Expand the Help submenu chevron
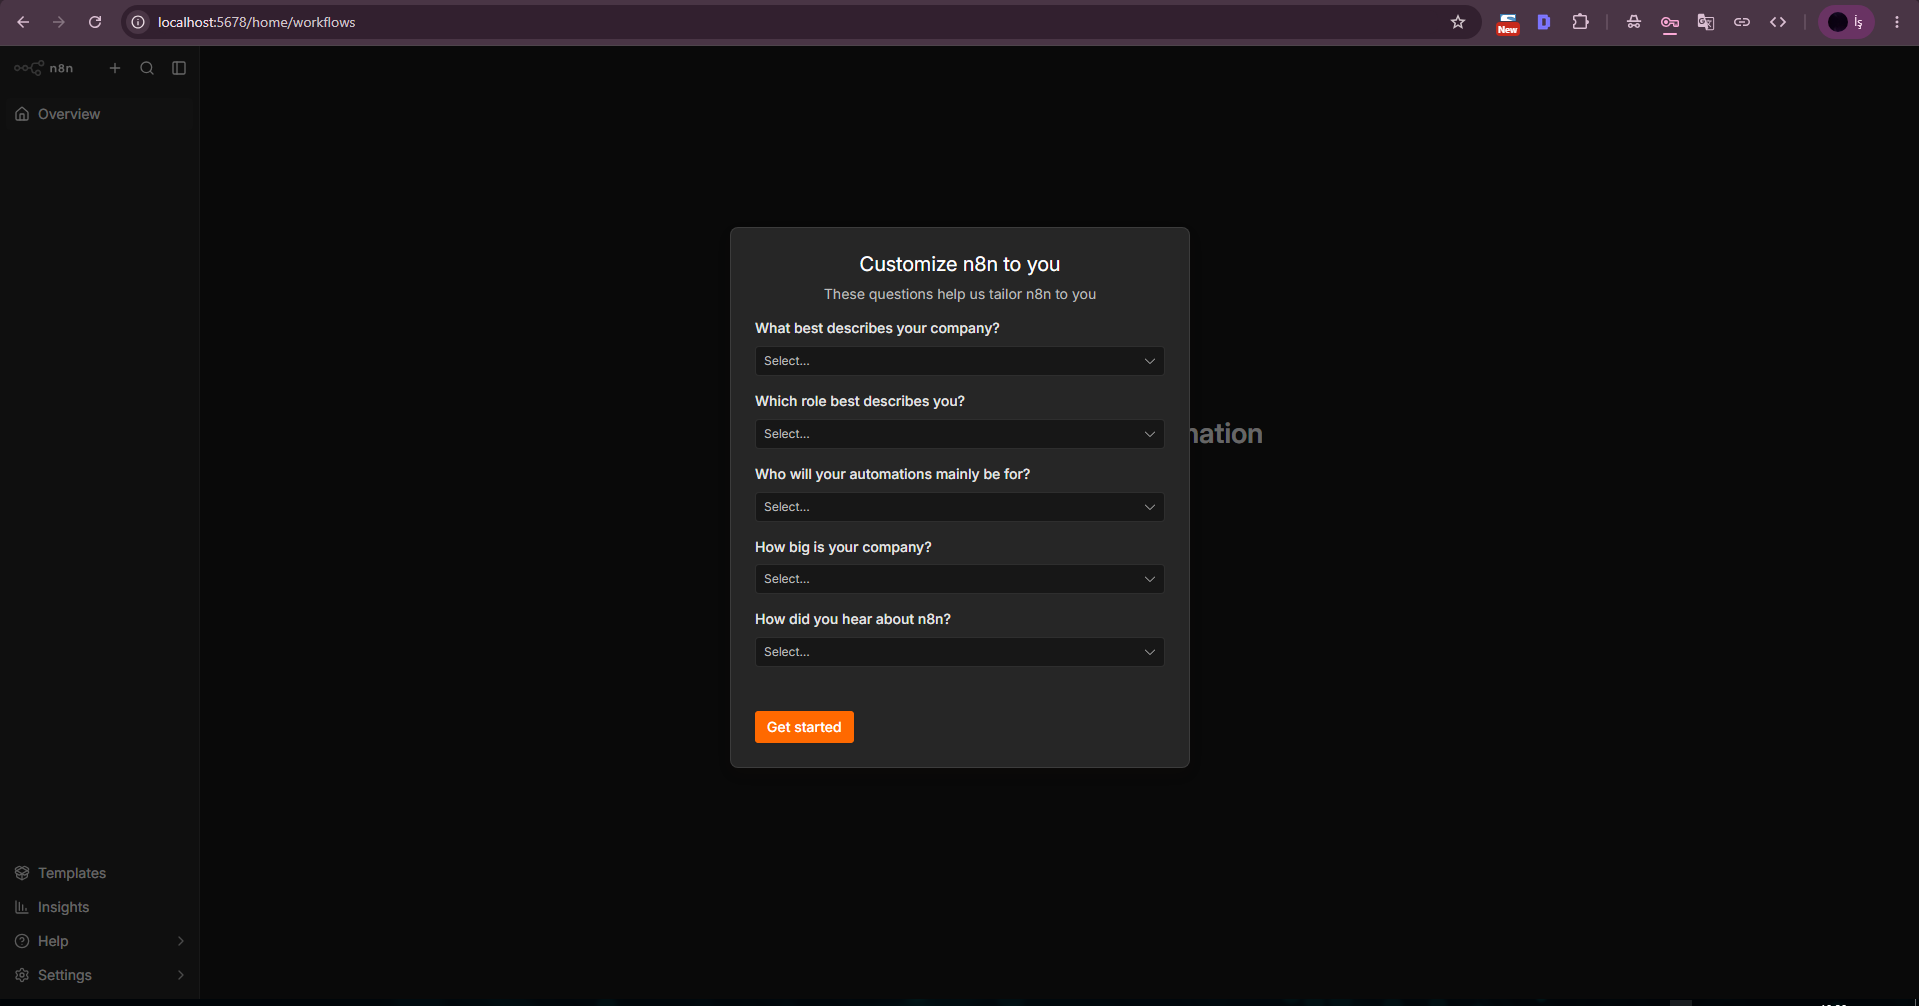The image size is (1919, 1006). tap(181, 941)
